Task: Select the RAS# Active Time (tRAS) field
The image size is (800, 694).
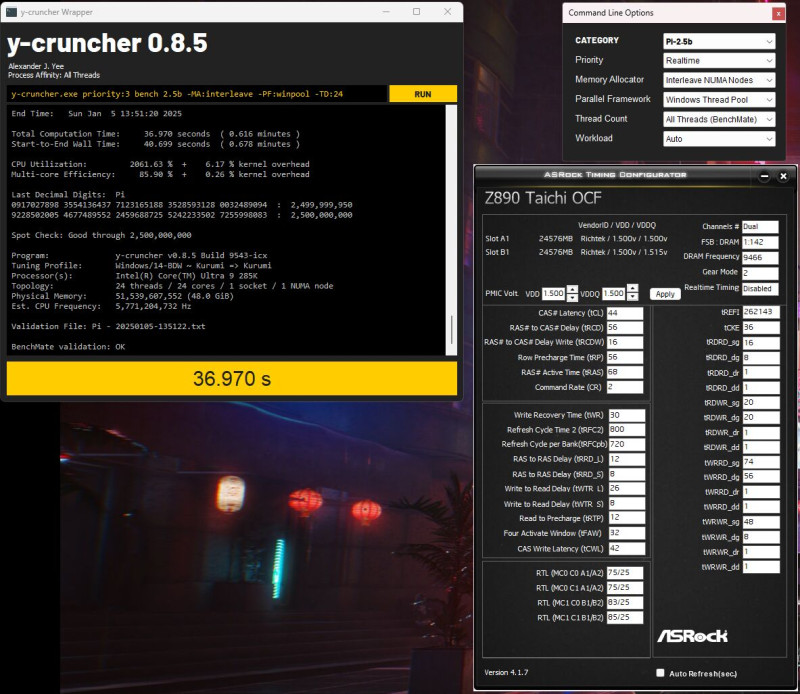Action: point(624,372)
